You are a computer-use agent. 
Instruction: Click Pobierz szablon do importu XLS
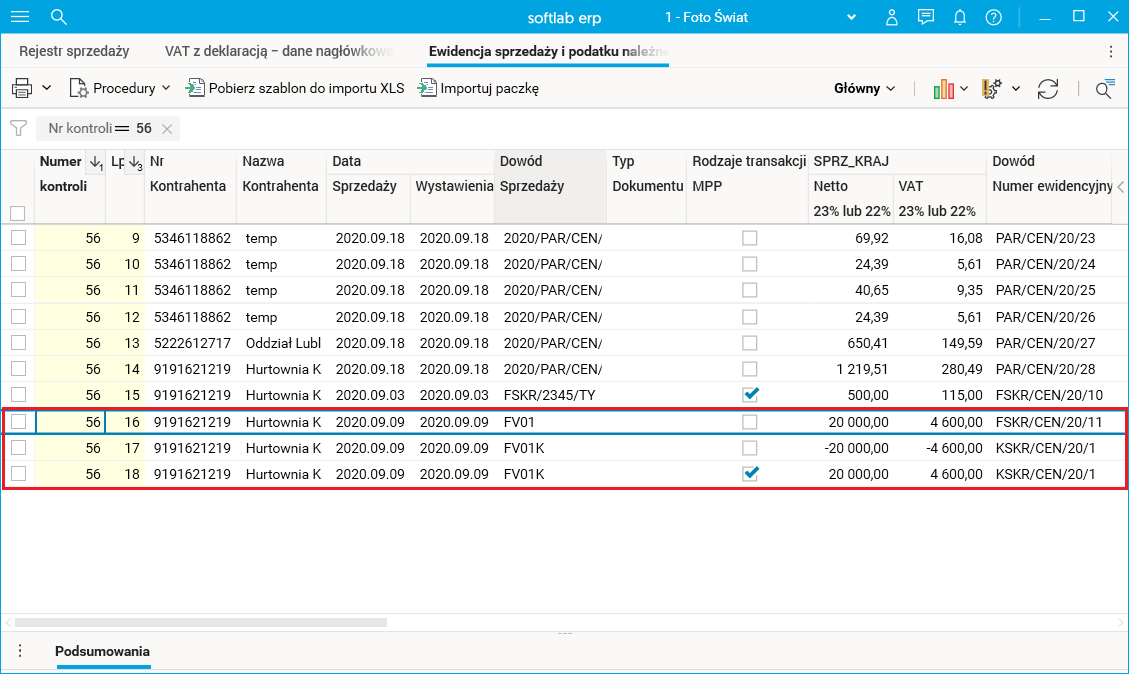295,89
